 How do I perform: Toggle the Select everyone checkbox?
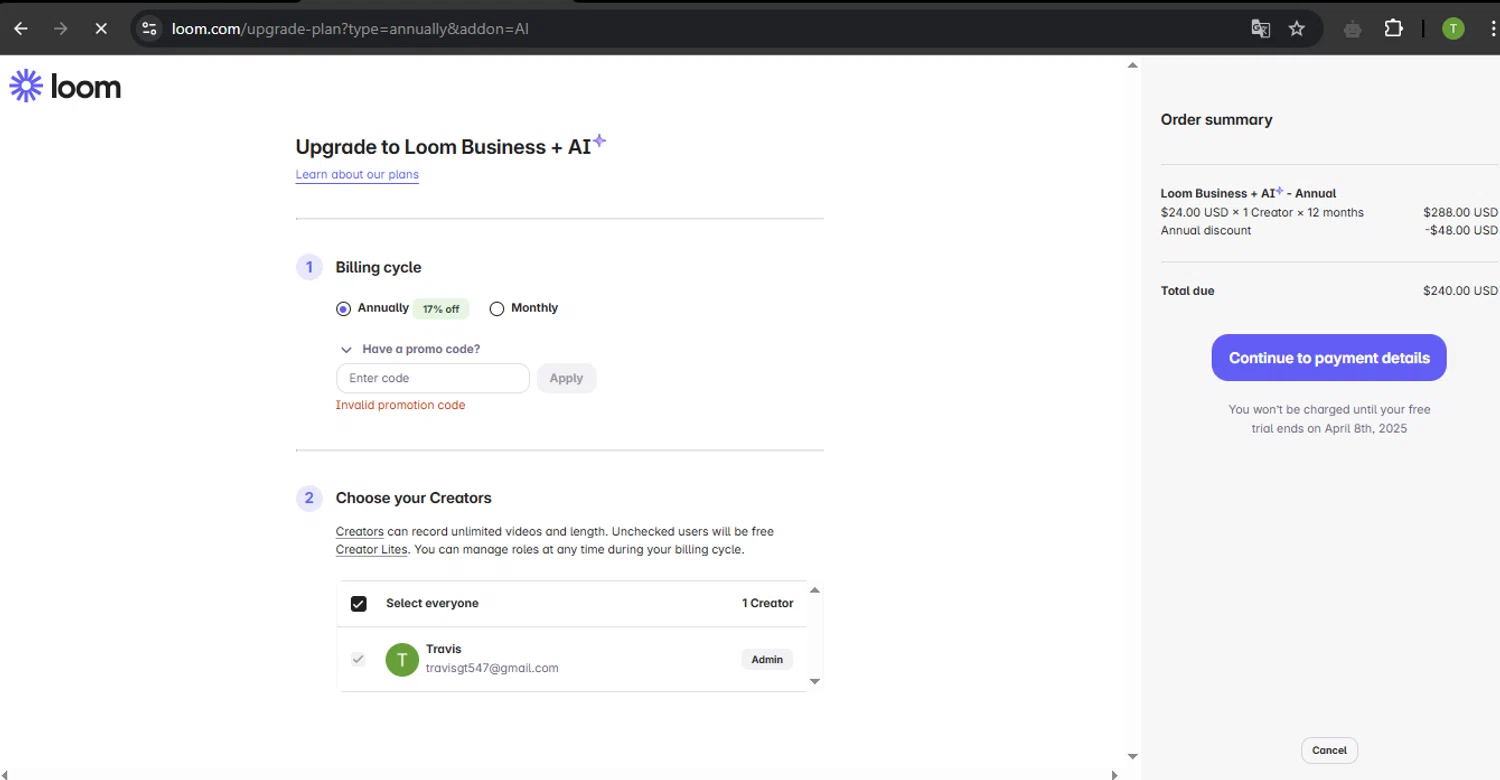click(359, 604)
